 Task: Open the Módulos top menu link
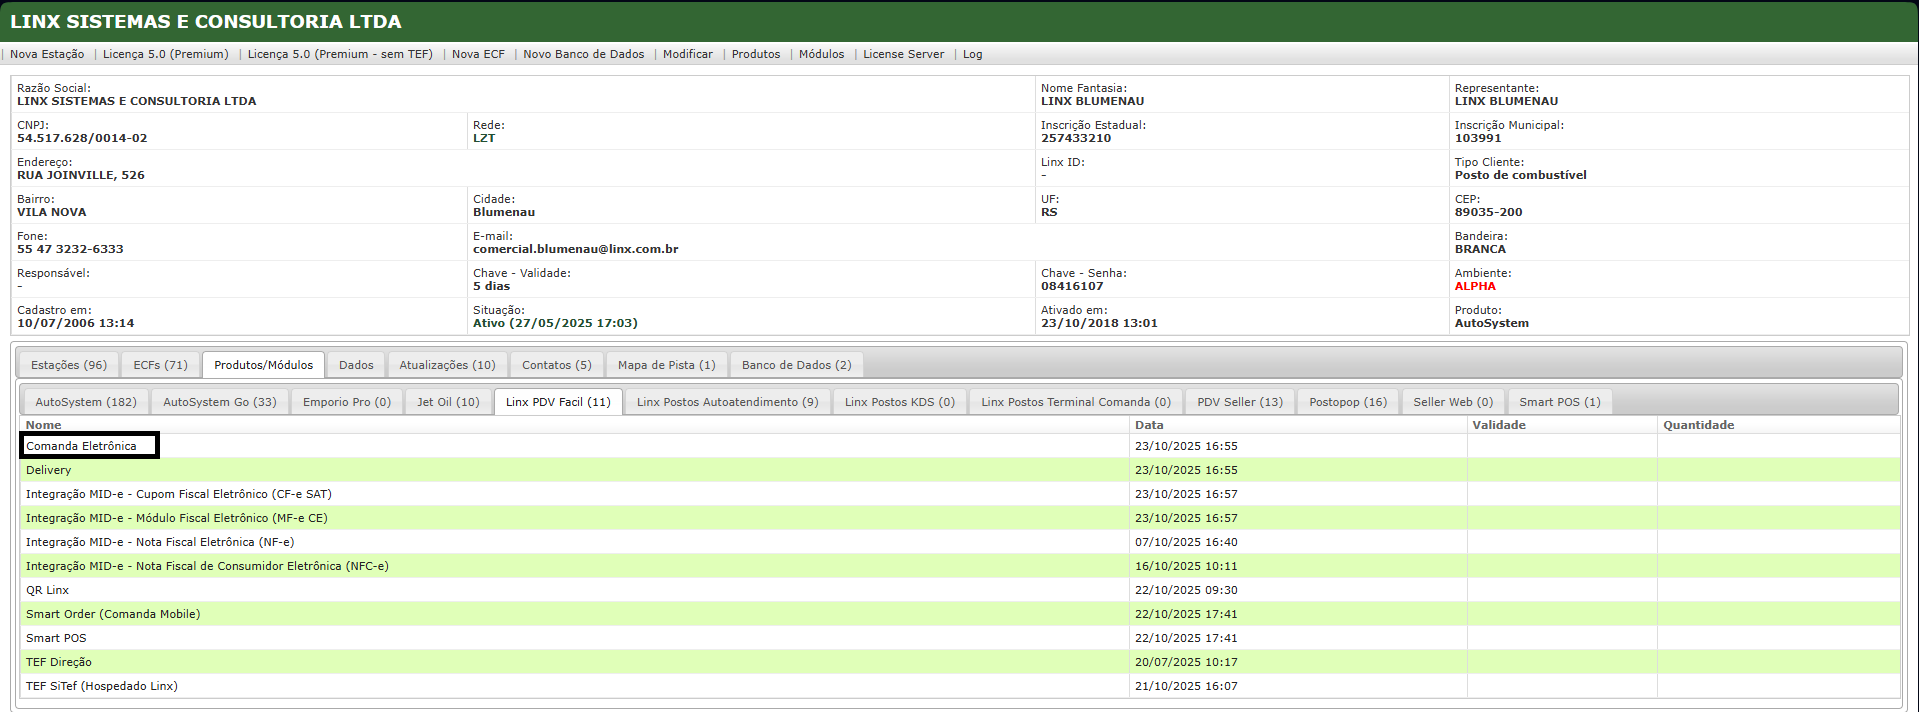pyautogui.click(x=821, y=54)
